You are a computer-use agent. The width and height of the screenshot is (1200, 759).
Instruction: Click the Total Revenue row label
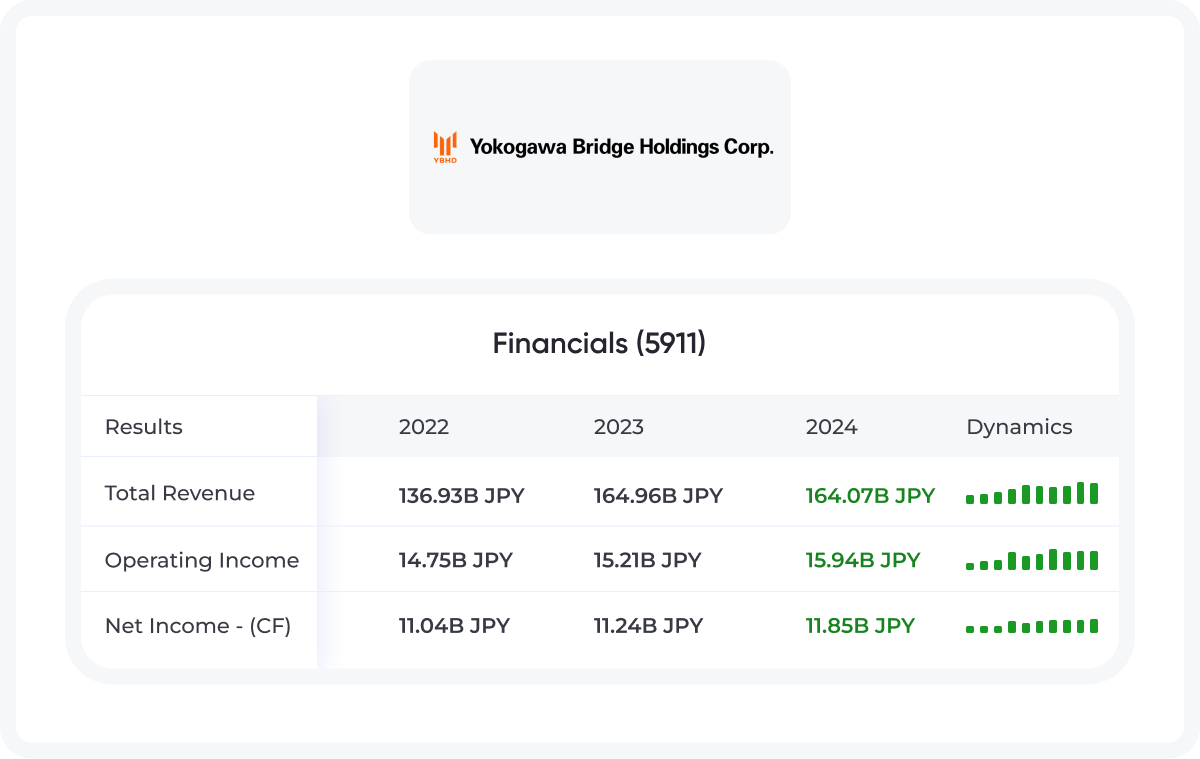point(180,493)
